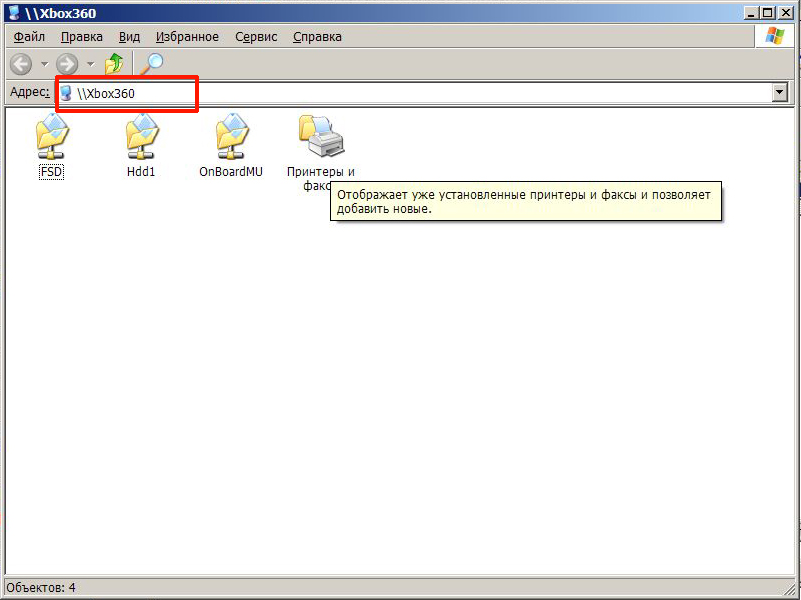Open the Search magnifier tool
The height and width of the screenshot is (600, 801).
coord(151,64)
